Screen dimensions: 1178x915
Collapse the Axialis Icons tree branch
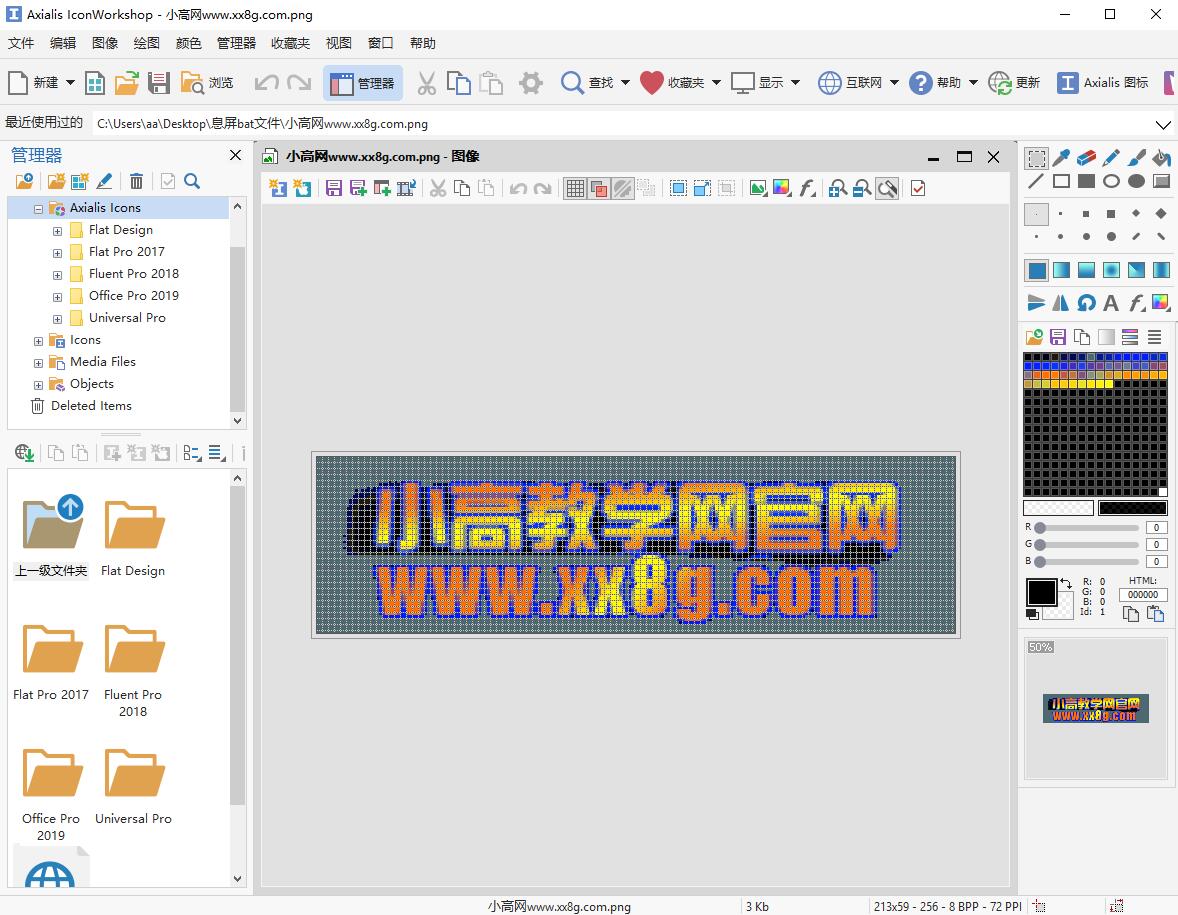[x=37, y=207]
